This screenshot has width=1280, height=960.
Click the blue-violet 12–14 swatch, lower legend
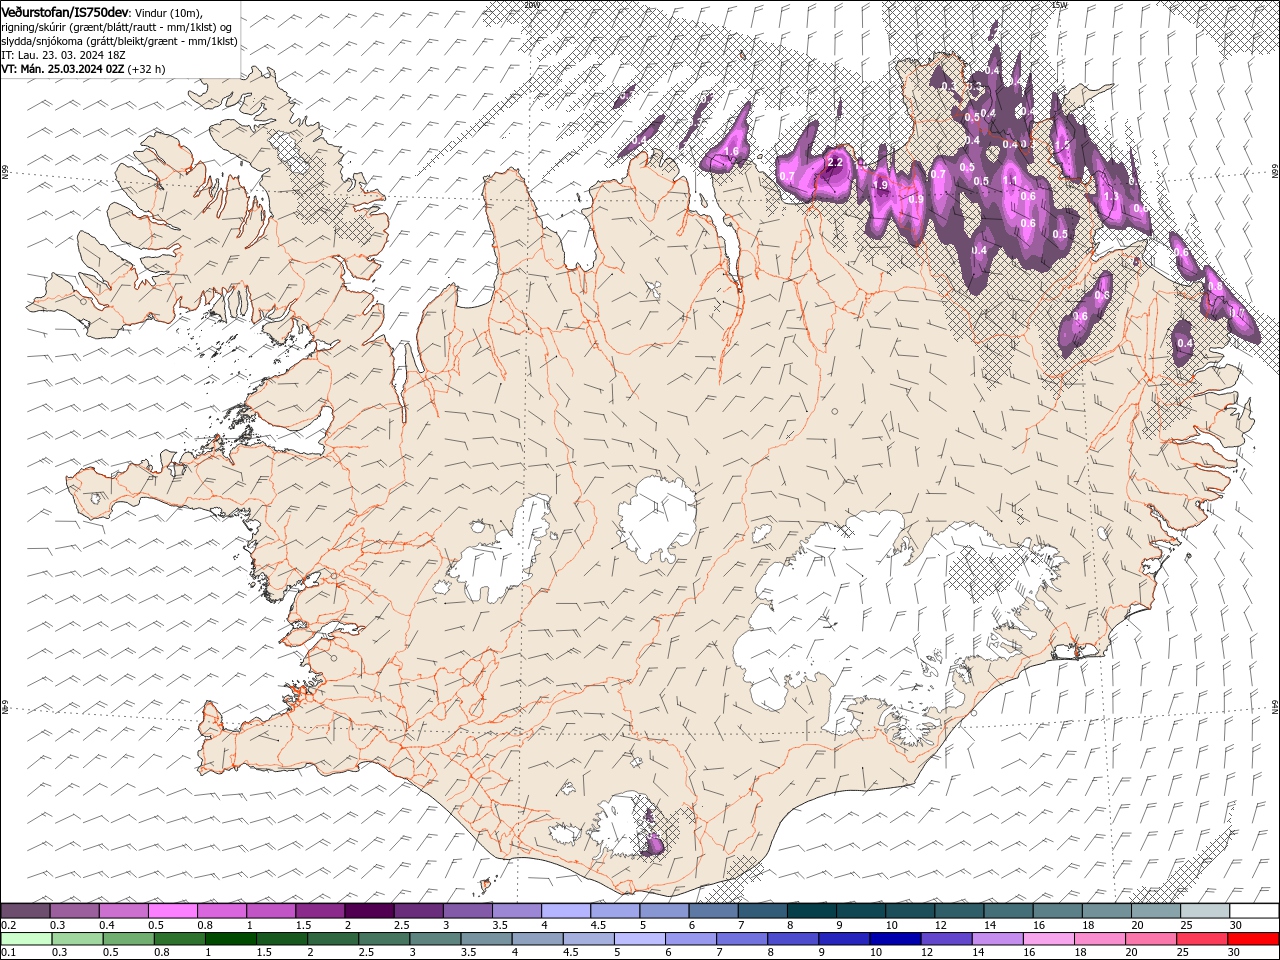click(946, 939)
